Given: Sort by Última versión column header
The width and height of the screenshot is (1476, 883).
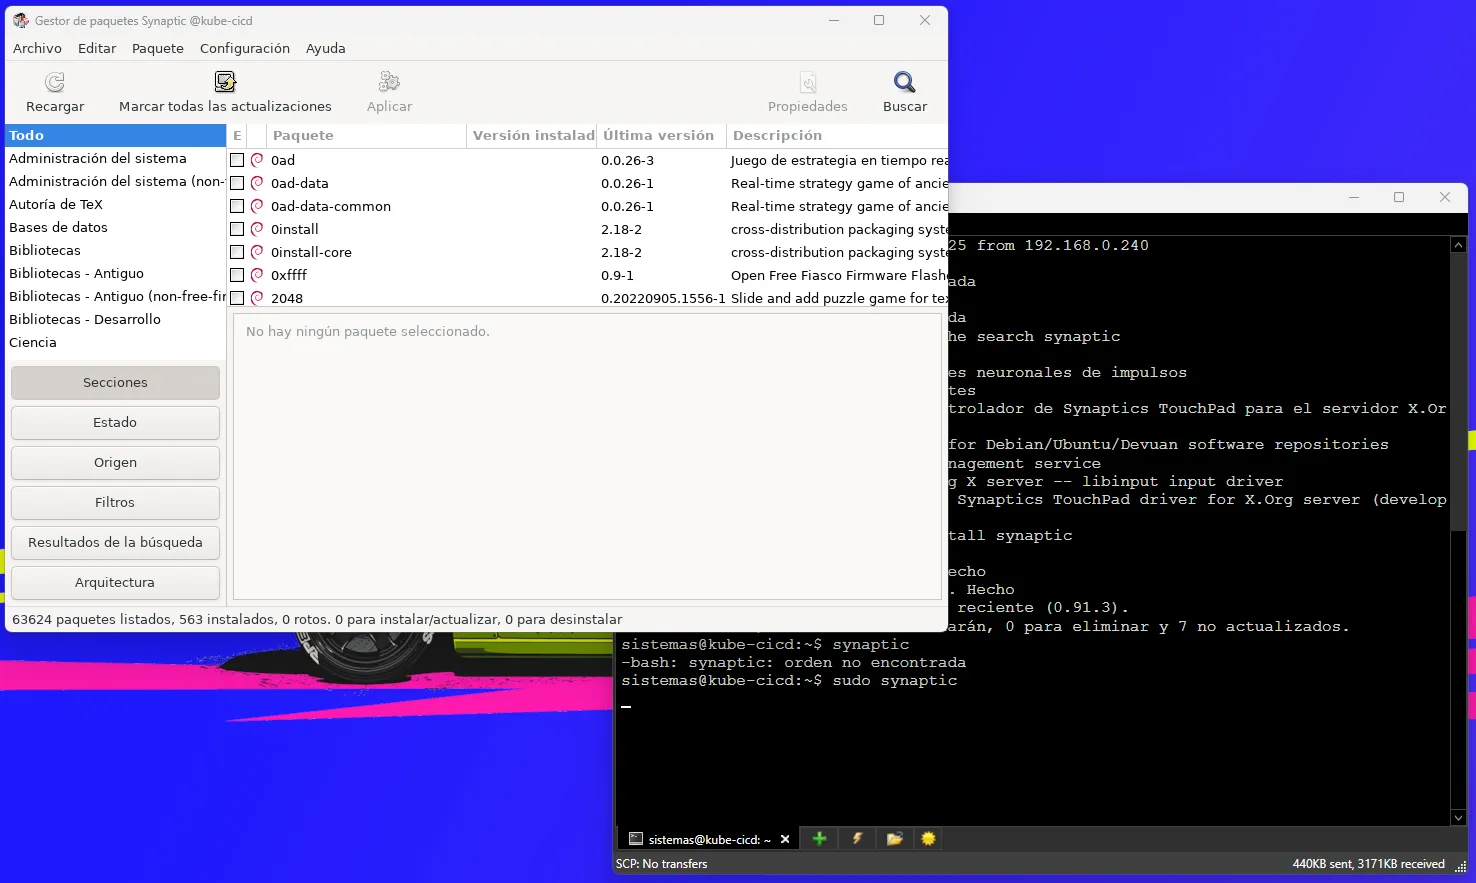Looking at the screenshot, I should (660, 136).
